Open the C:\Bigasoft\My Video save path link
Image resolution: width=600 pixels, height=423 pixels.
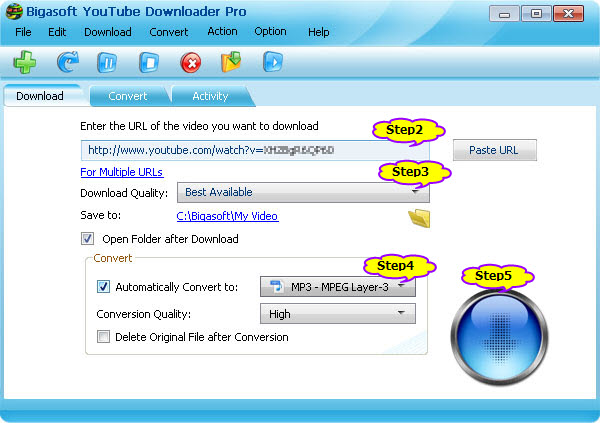227,216
